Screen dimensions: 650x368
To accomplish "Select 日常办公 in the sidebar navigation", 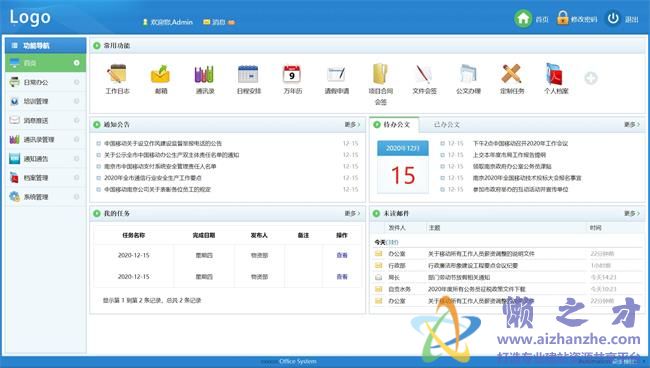I will tap(46, 82).
